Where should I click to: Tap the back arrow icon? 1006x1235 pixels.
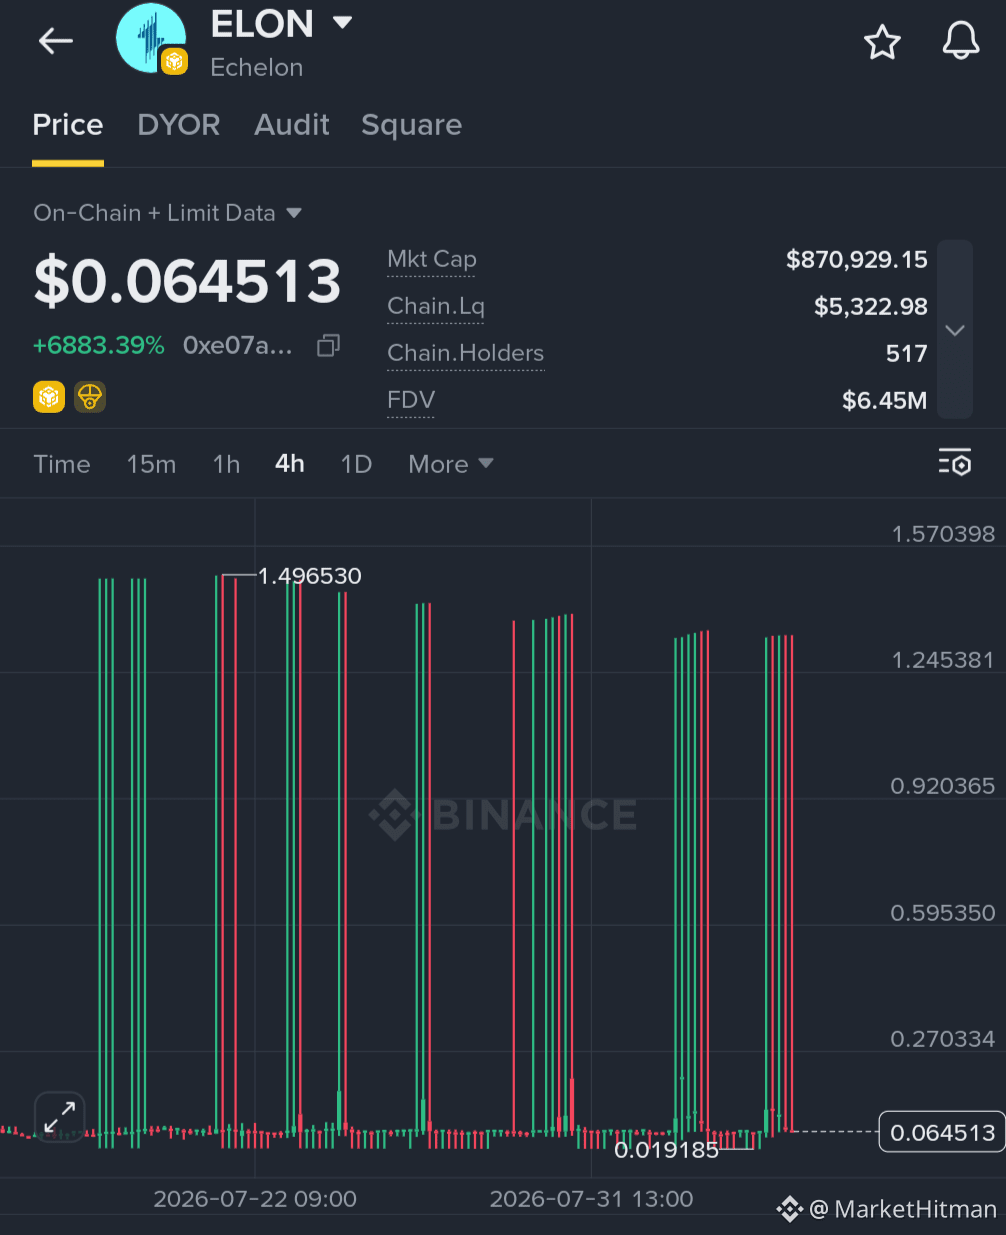pyautogui.click(x=56, y=41)
